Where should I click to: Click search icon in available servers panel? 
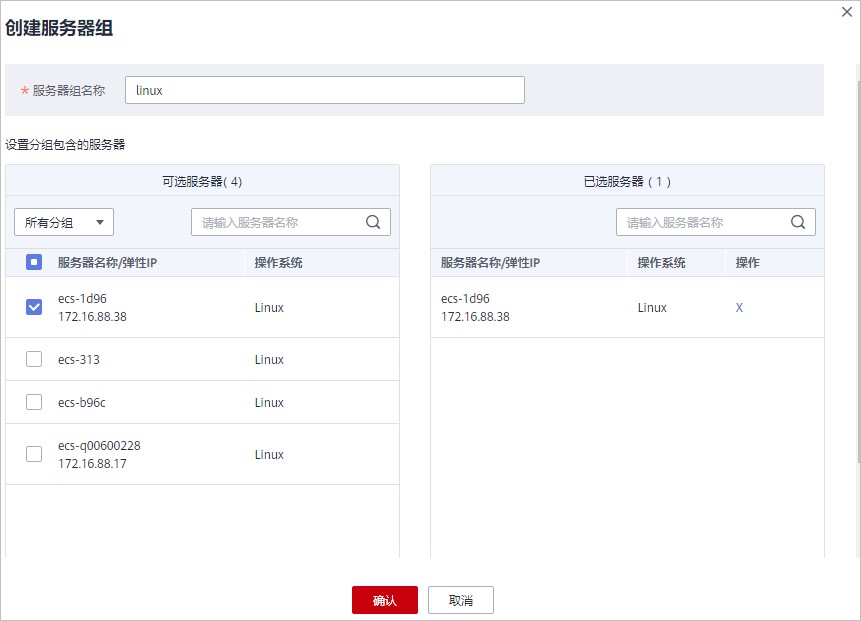click(x=373, y=222)
